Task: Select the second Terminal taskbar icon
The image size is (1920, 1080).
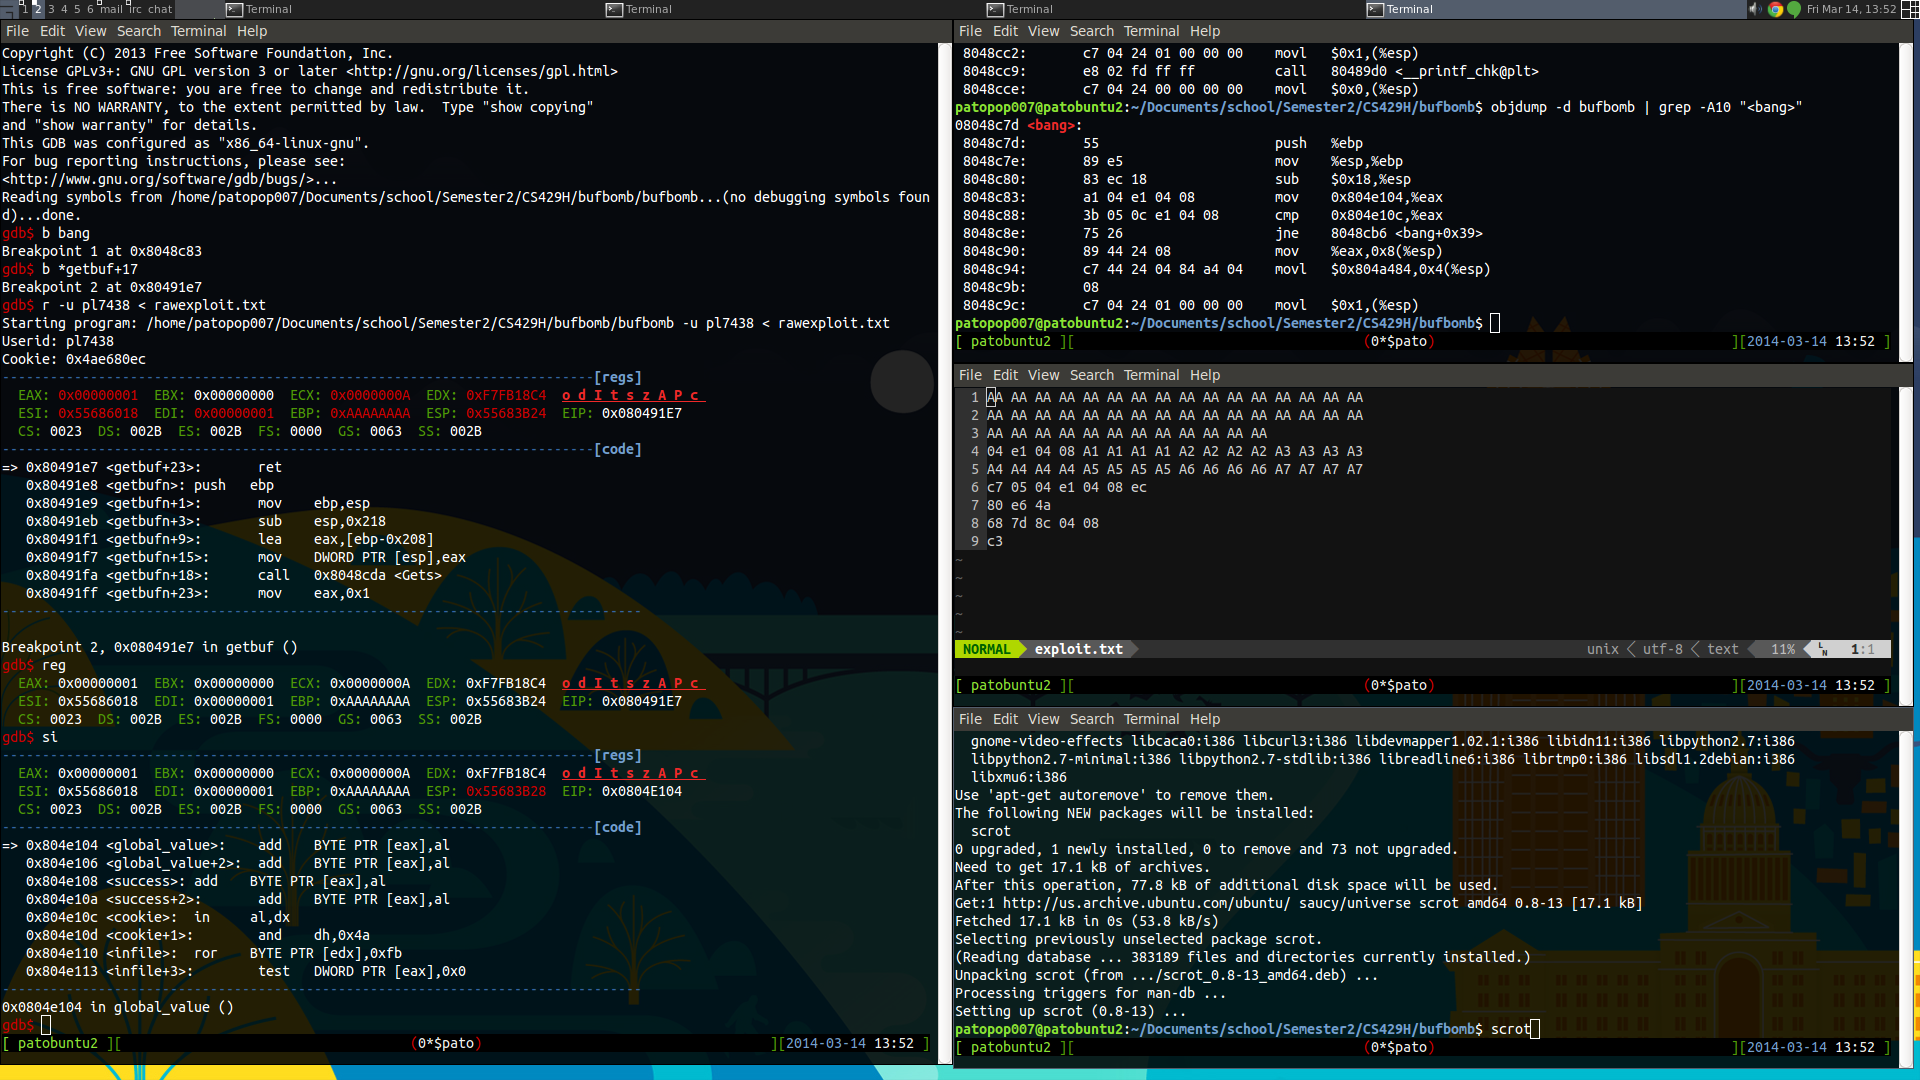Action: click(x=615, y=9)
